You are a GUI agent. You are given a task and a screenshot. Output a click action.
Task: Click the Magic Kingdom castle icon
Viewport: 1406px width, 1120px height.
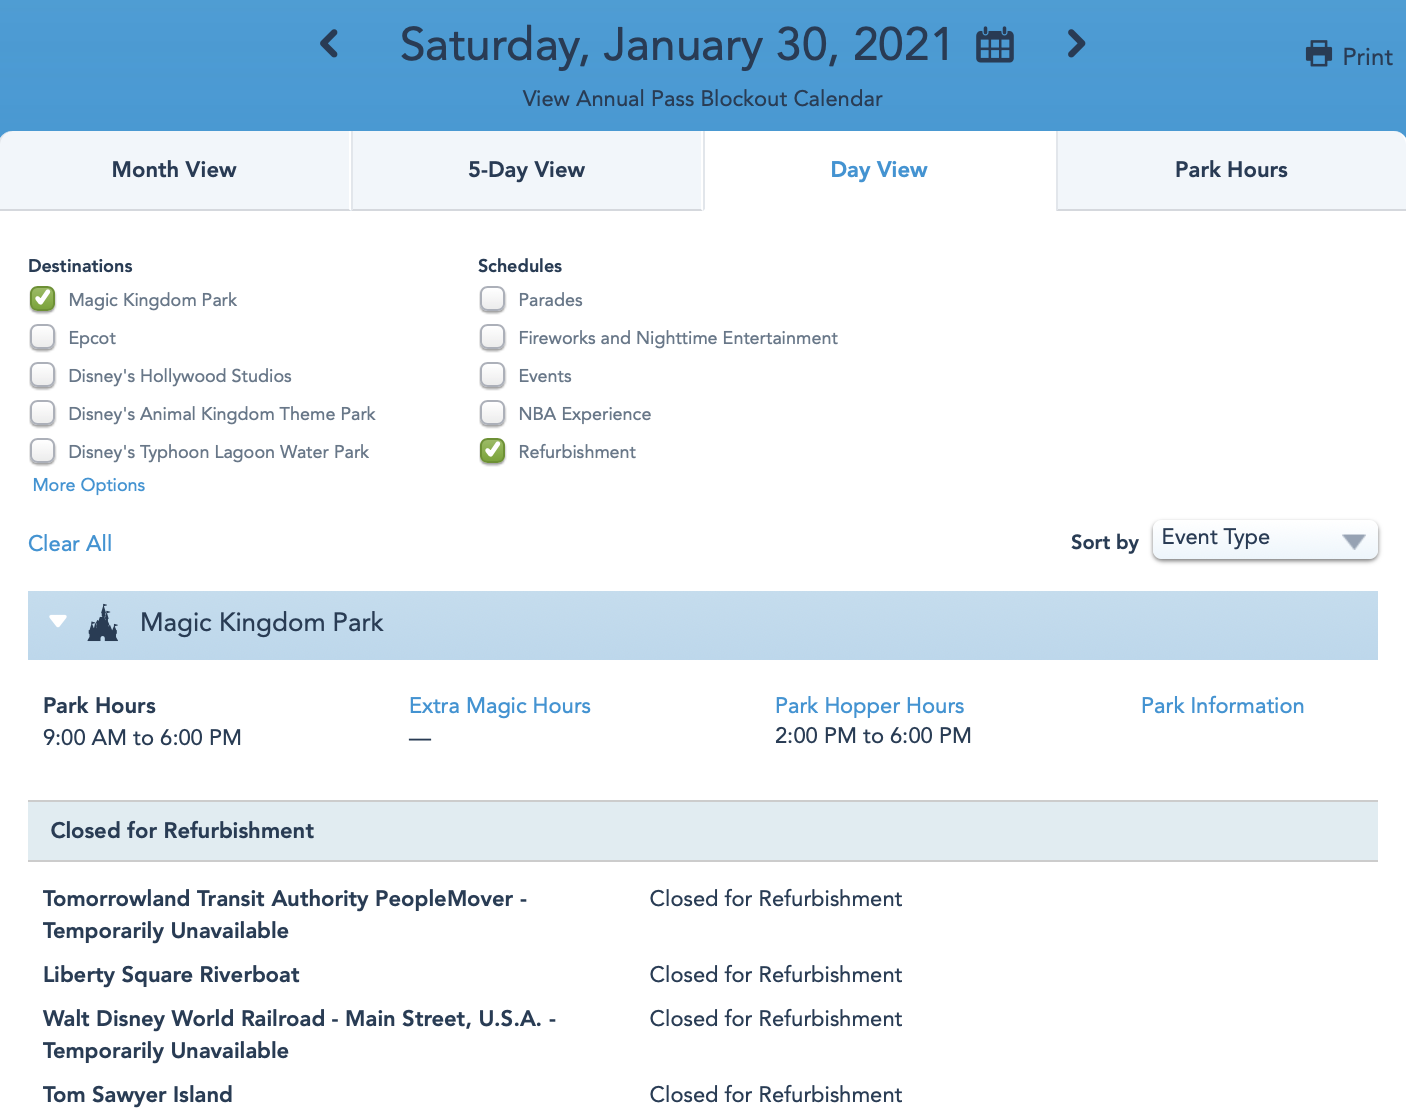103,623
